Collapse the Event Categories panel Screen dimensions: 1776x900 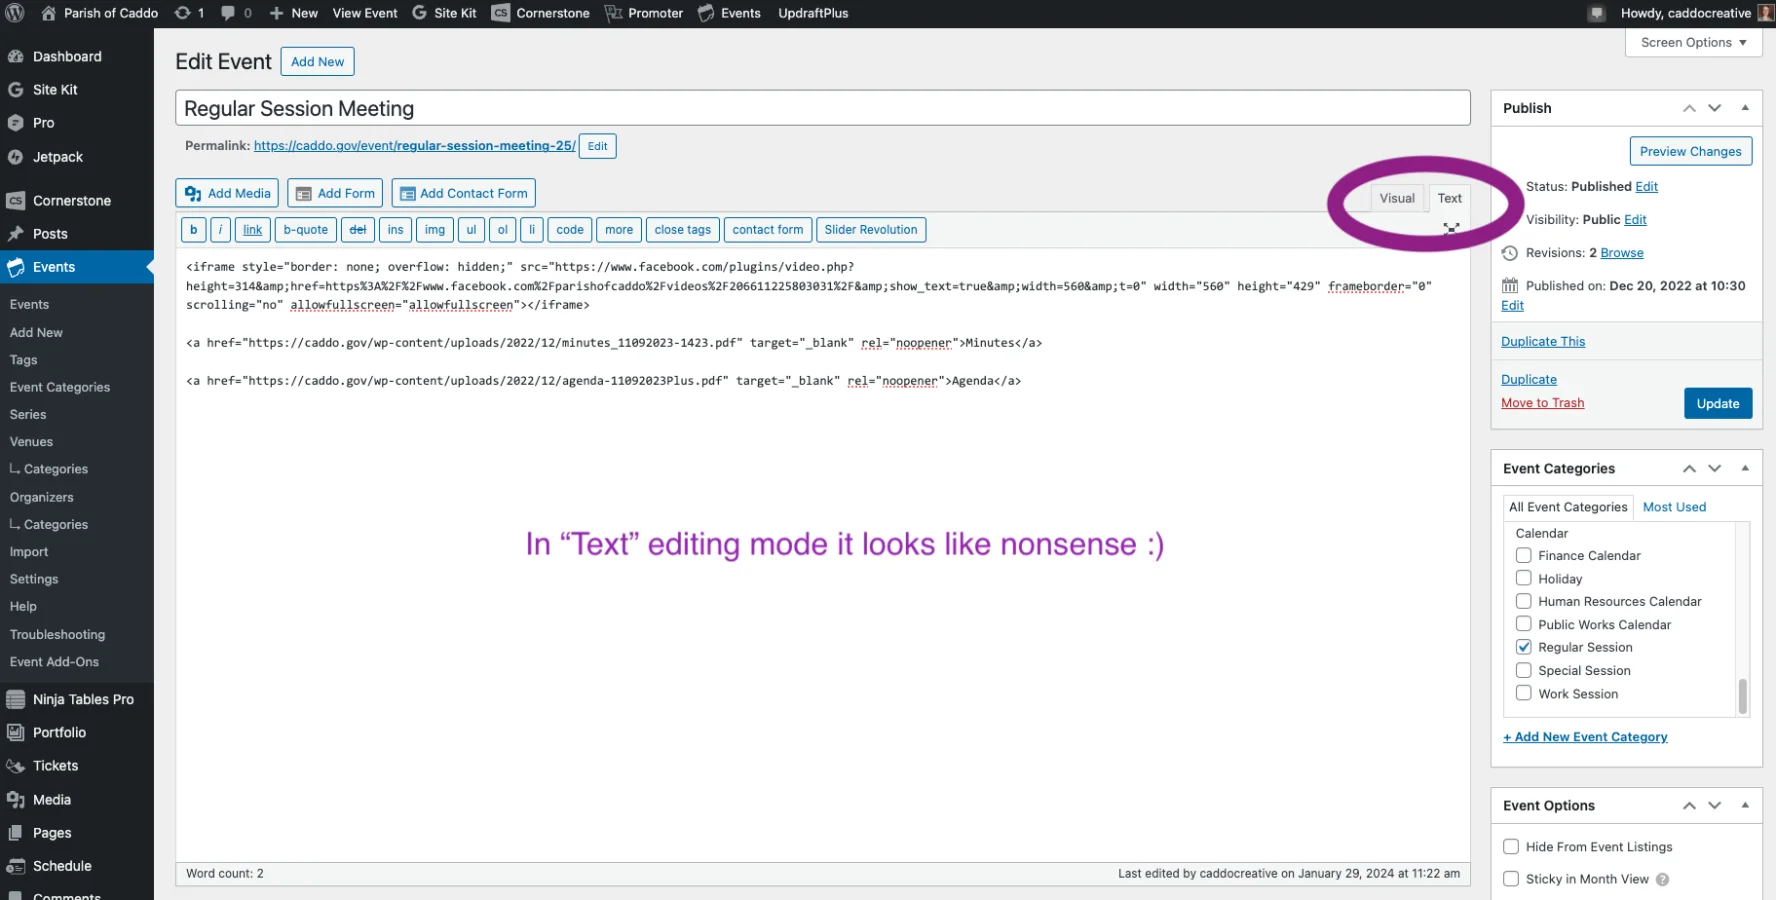pos(1745,468)
